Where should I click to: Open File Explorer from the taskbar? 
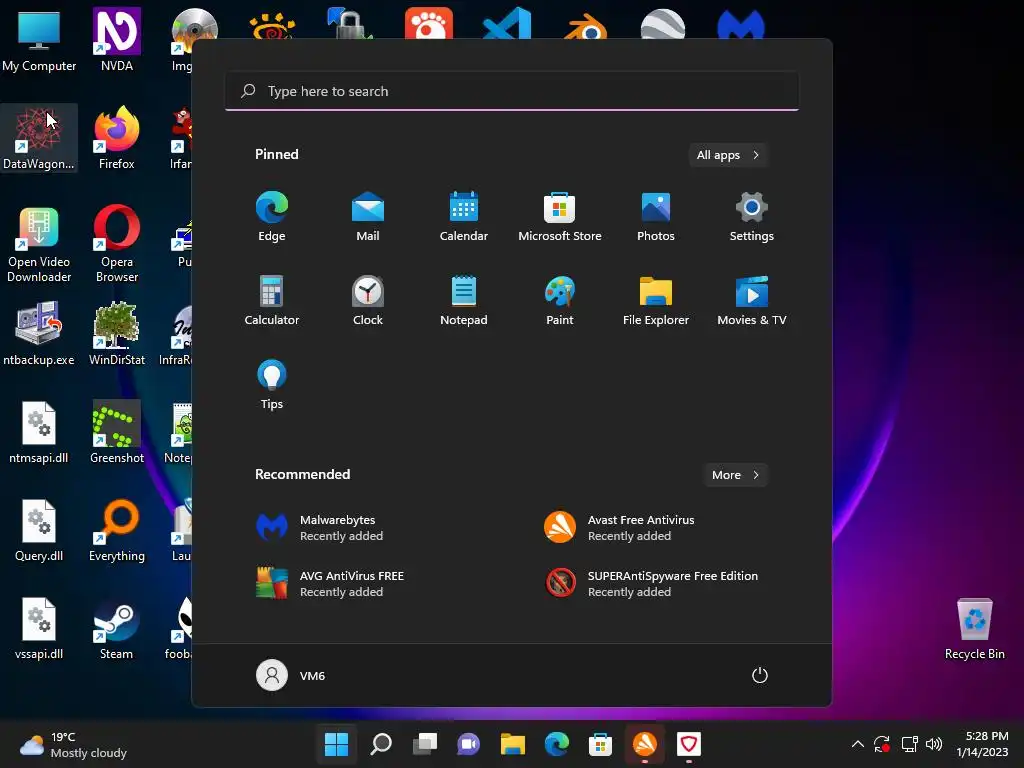tap(513, 744)
